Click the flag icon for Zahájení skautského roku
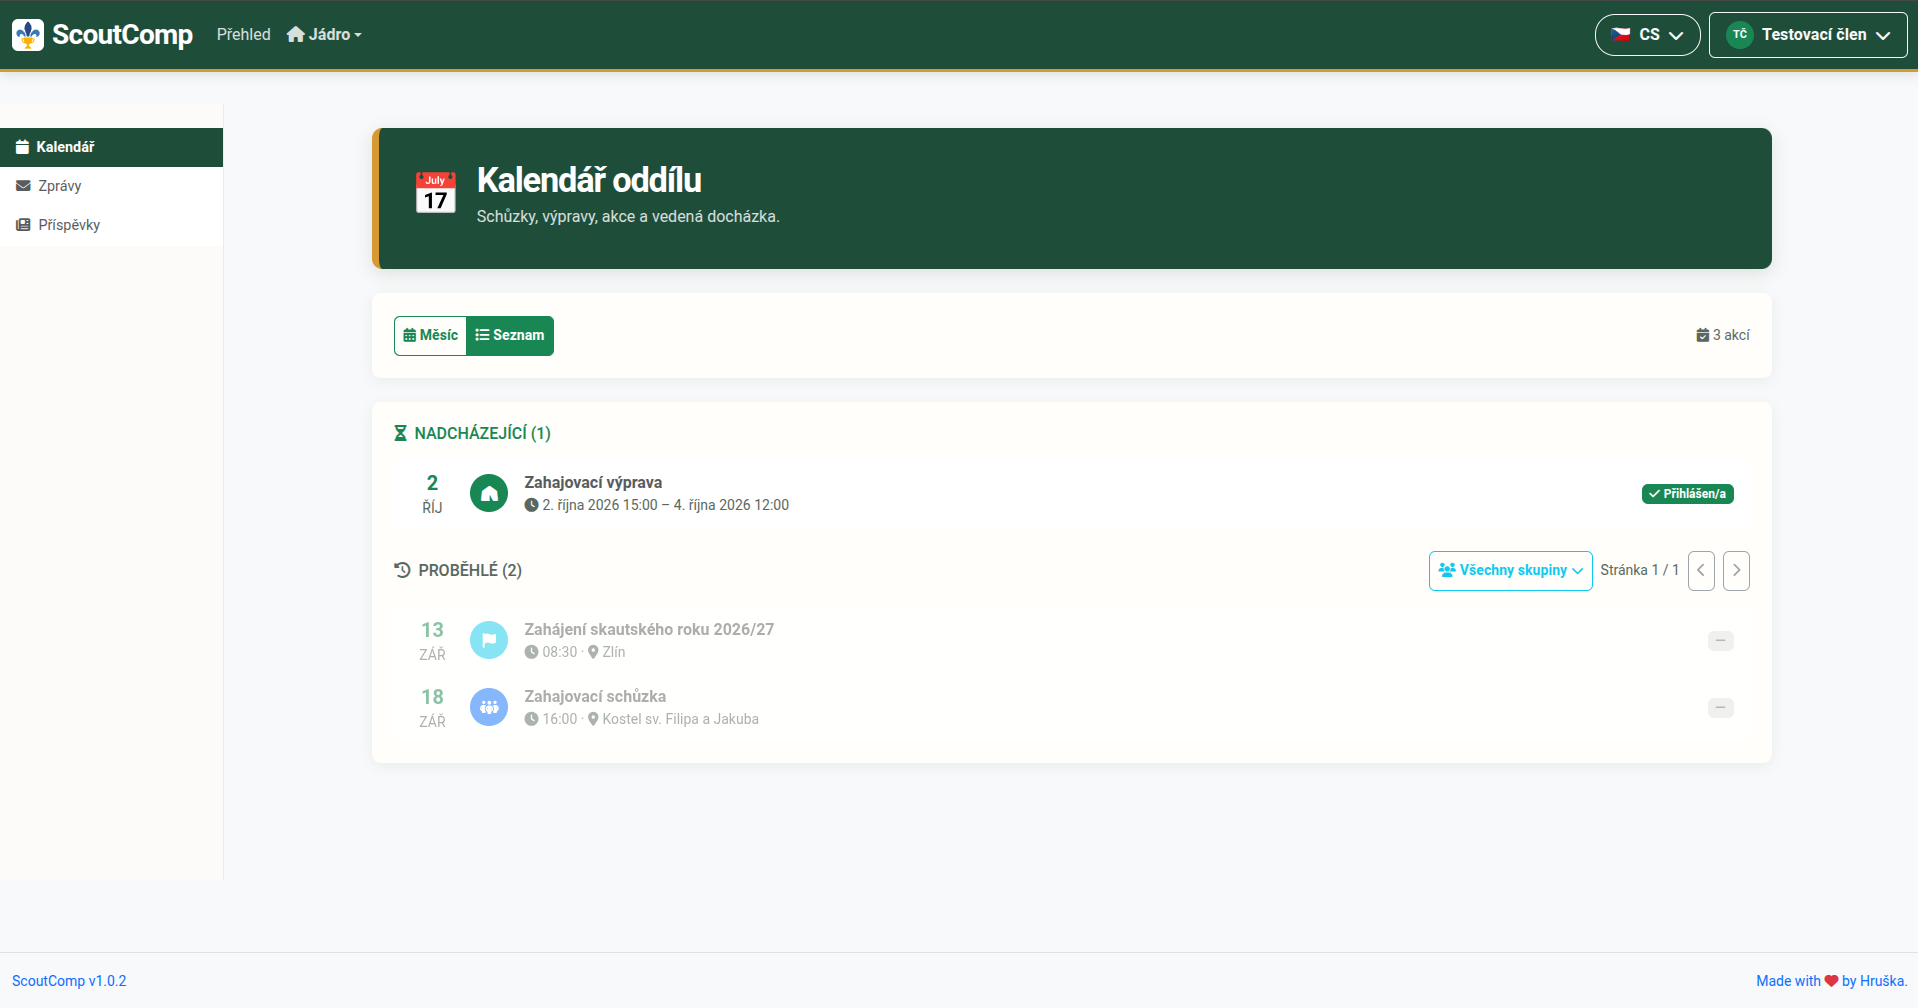 [489, 640]
